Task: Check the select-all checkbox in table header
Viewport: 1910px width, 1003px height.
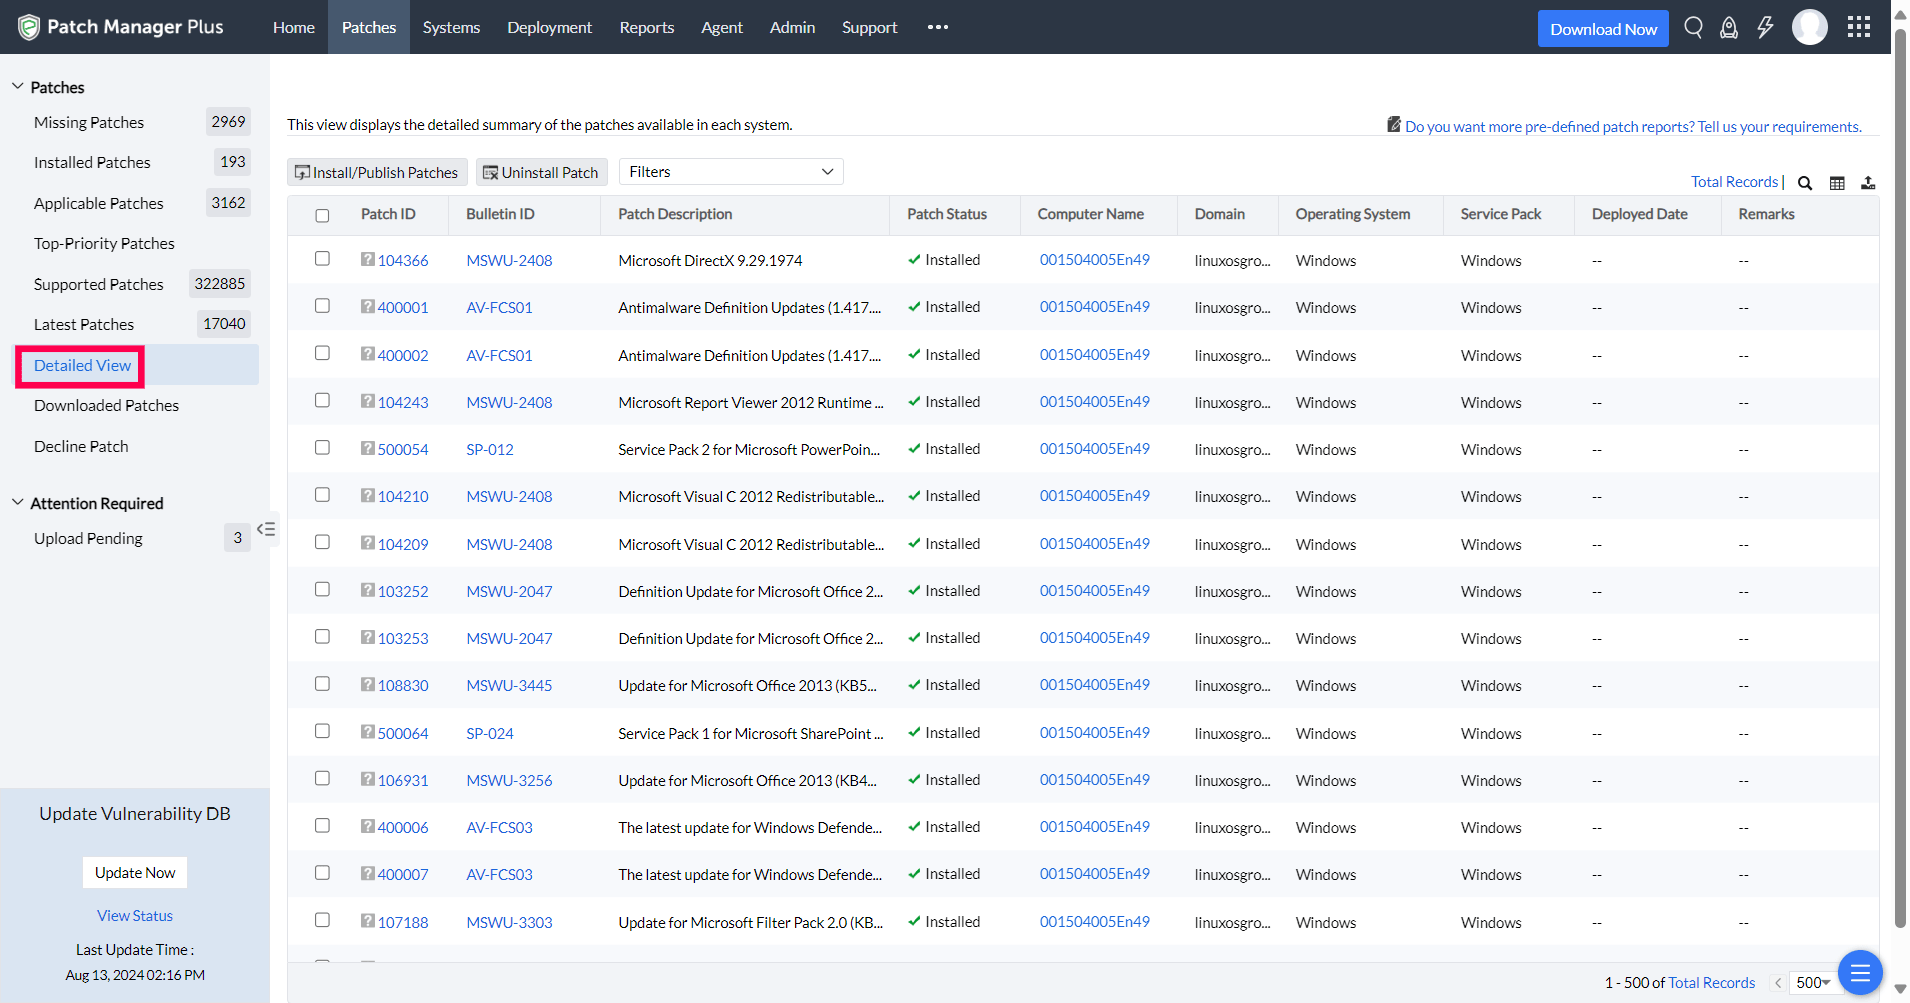Action: tap(322, 215)
